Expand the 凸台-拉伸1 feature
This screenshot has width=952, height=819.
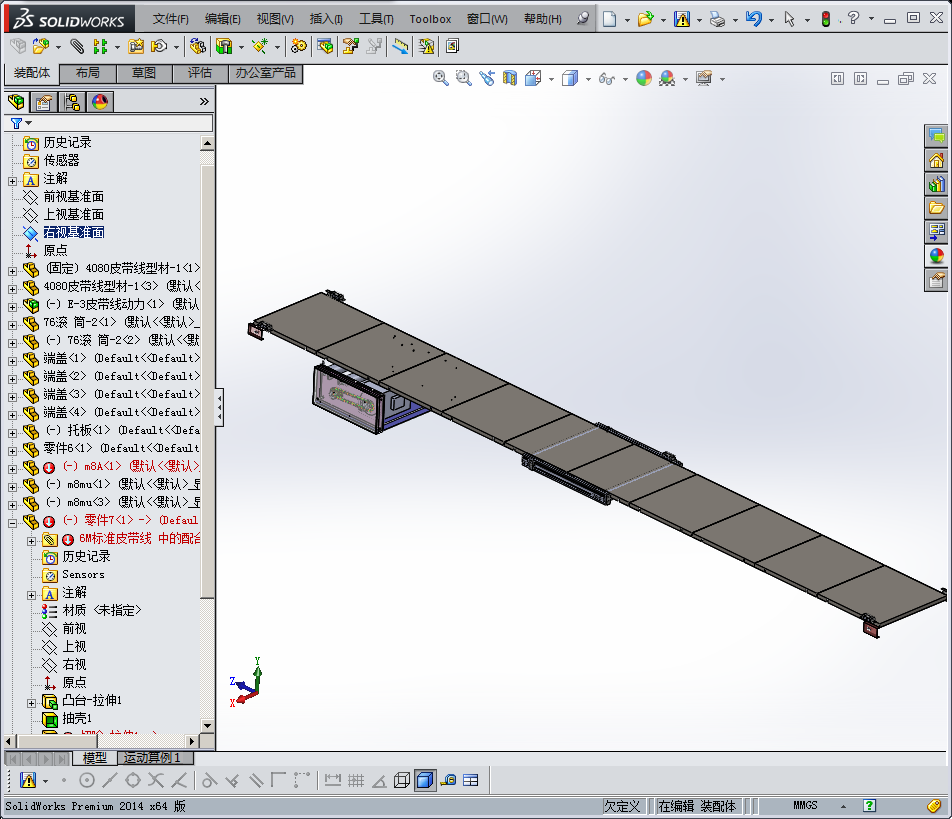click(32, 703)
